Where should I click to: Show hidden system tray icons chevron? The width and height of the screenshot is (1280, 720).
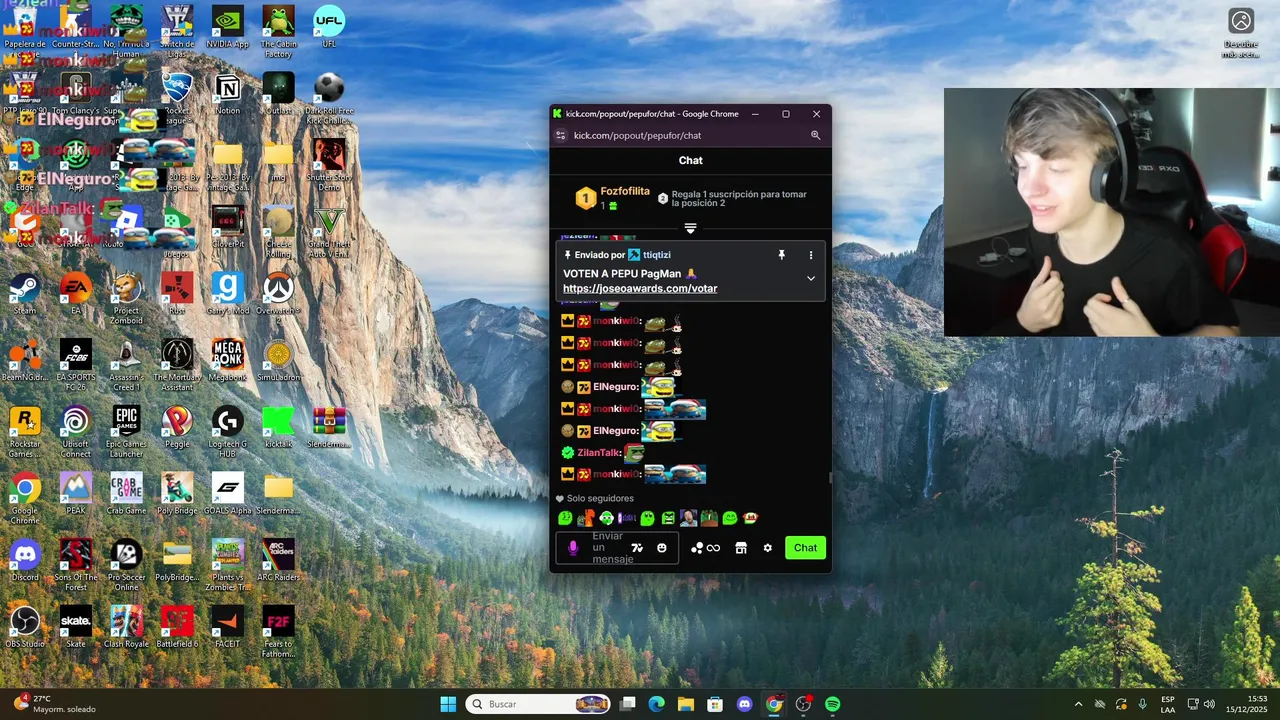pyautogui.click(x=1078, y=704)
